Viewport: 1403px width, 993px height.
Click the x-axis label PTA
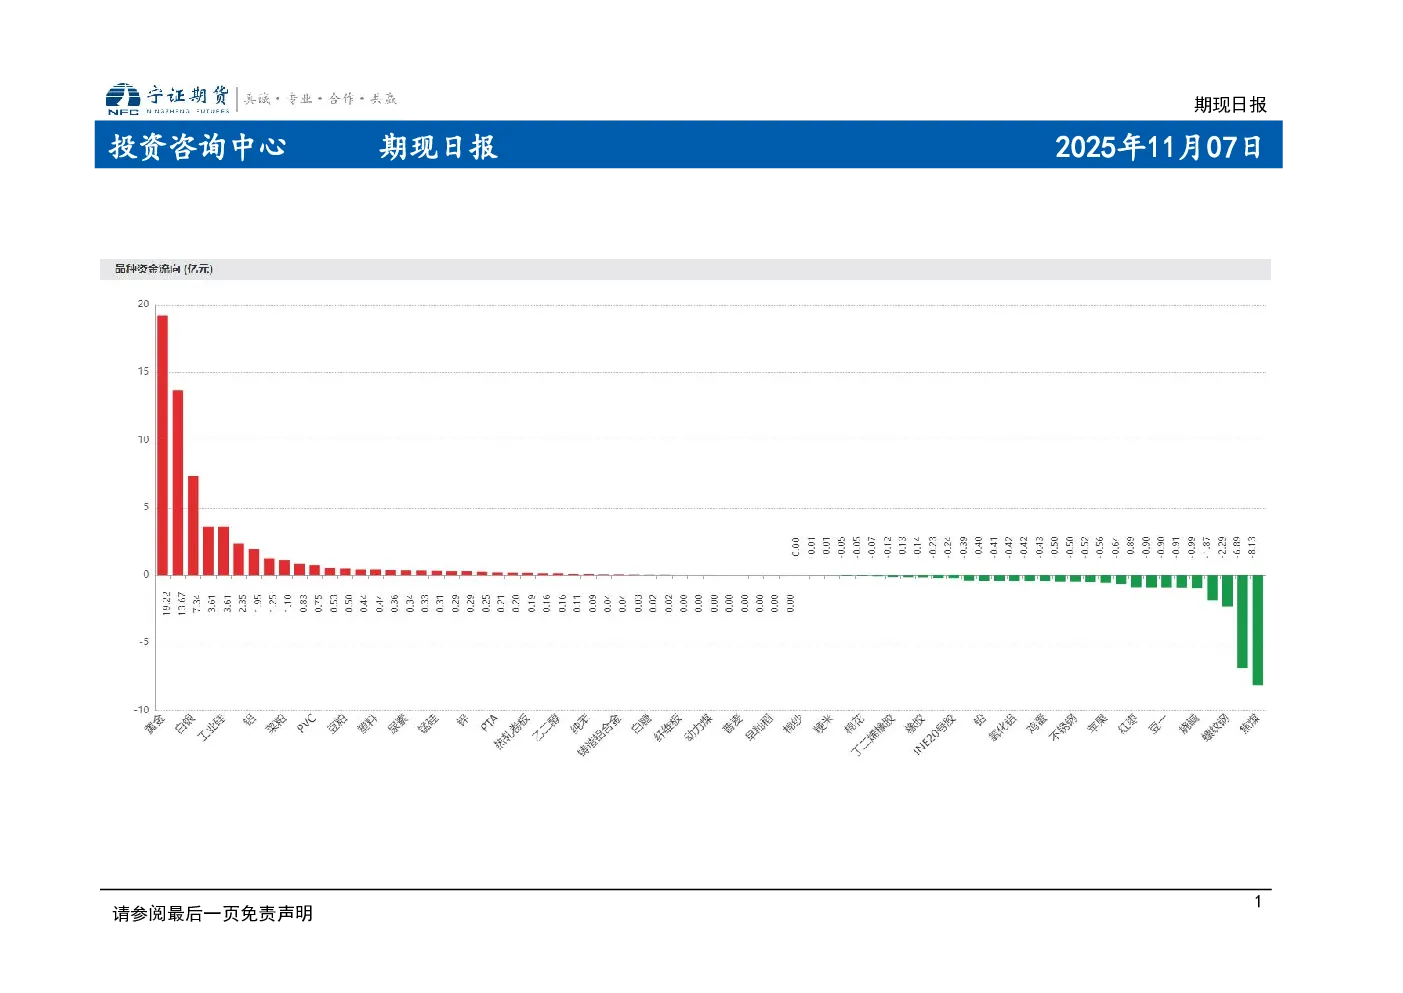click(489, 723)
